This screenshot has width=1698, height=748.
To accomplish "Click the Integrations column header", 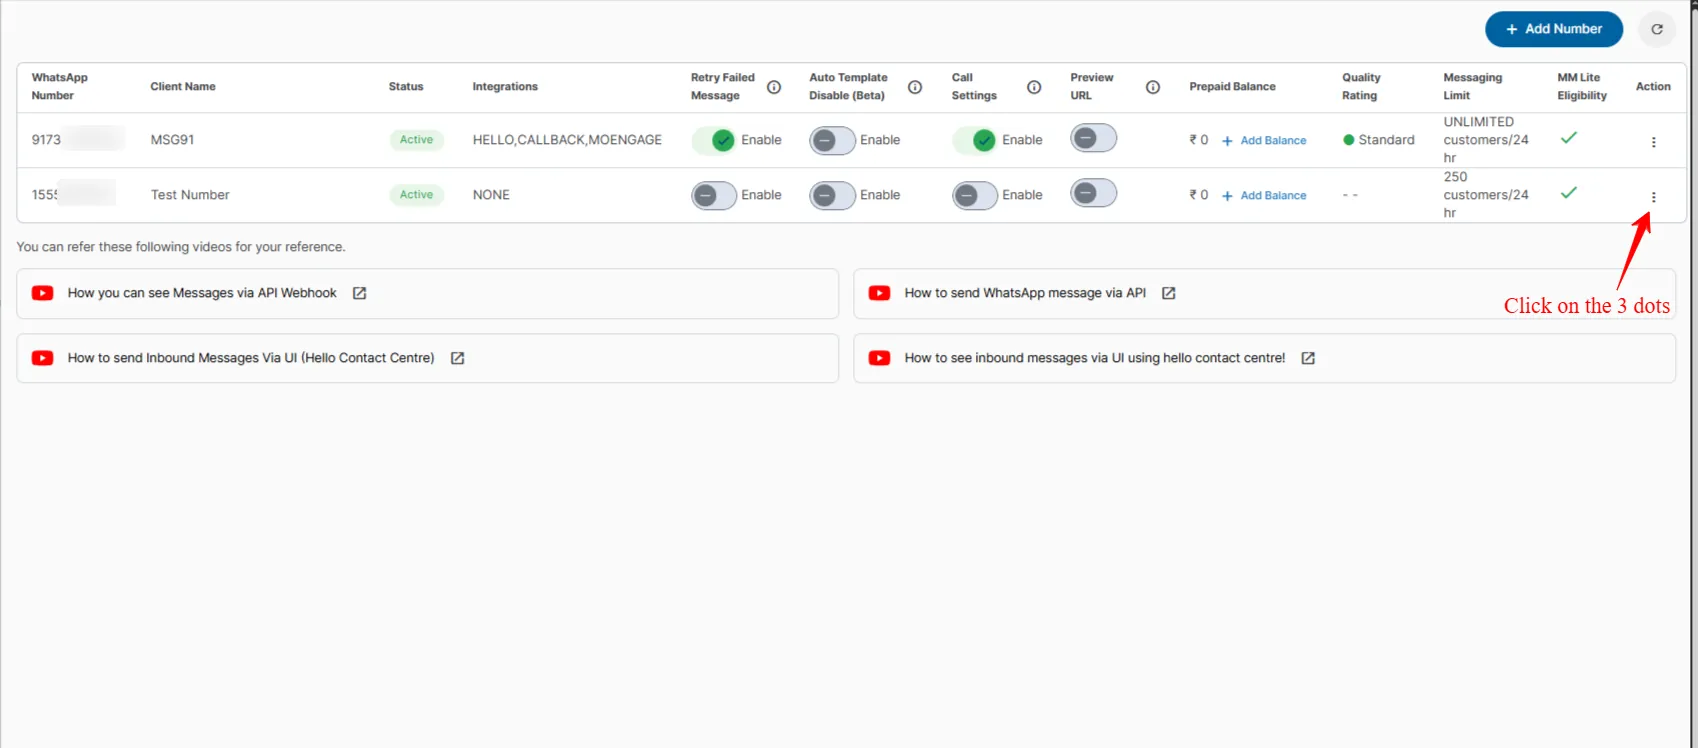I will tap(505, 87).
